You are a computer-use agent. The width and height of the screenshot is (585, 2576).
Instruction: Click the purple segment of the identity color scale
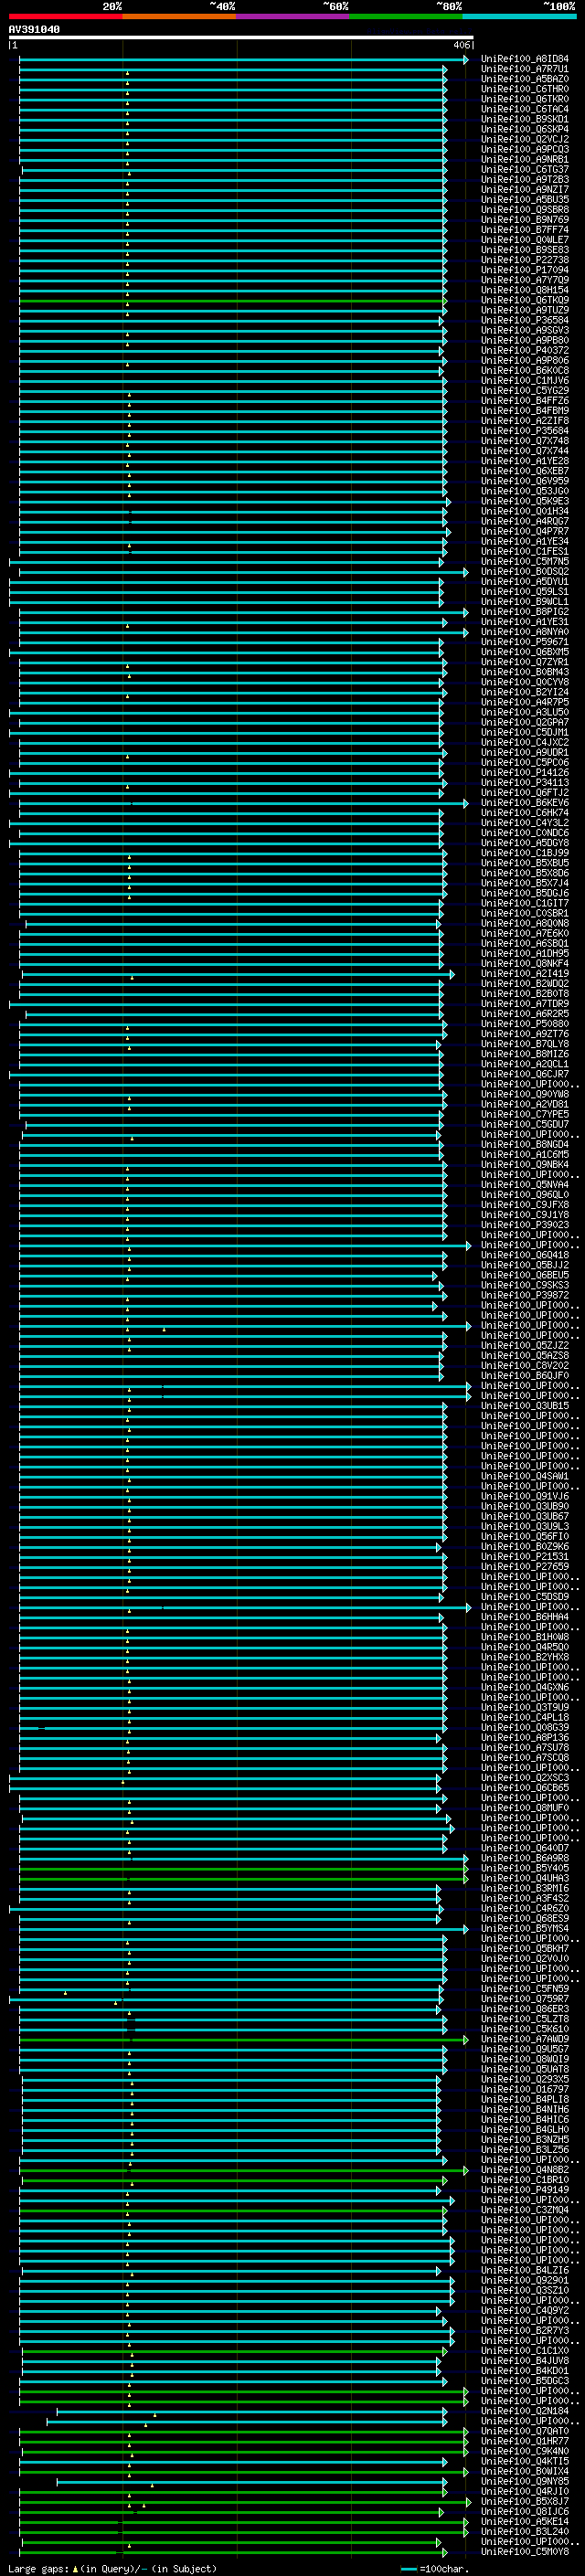tap(293, 16)
